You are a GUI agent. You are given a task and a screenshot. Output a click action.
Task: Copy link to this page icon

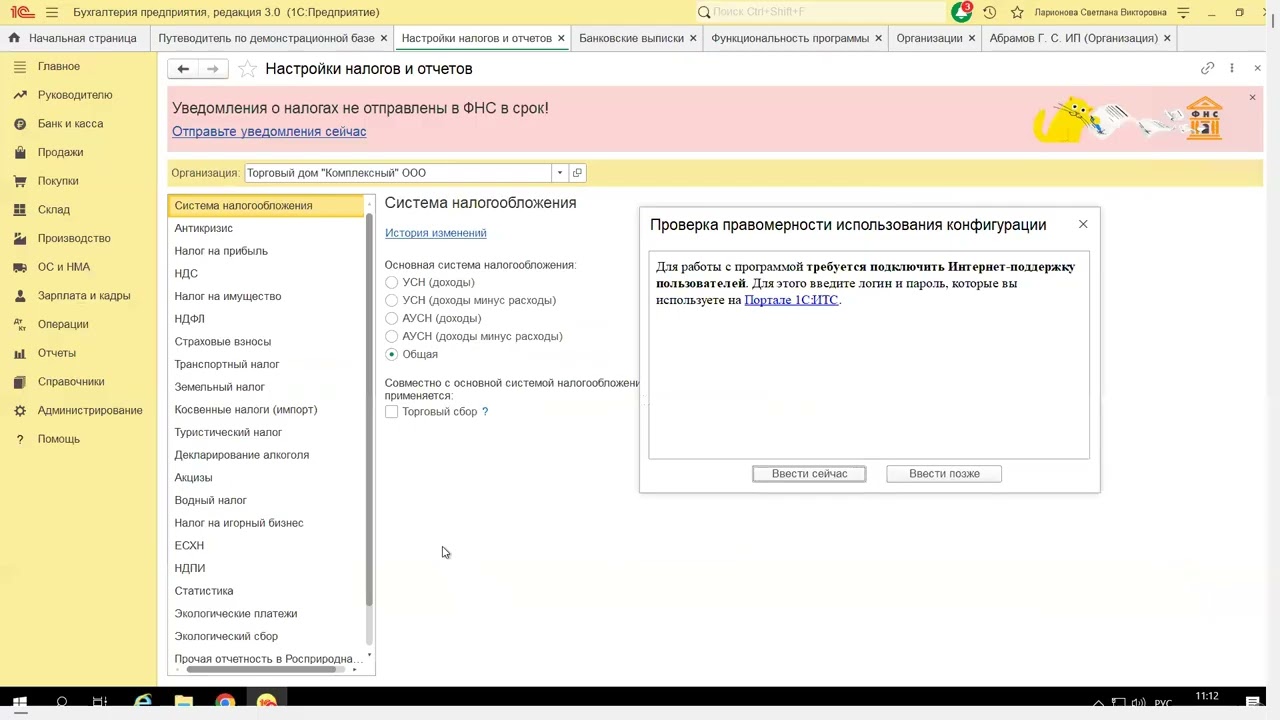(x=1207, y=68)
